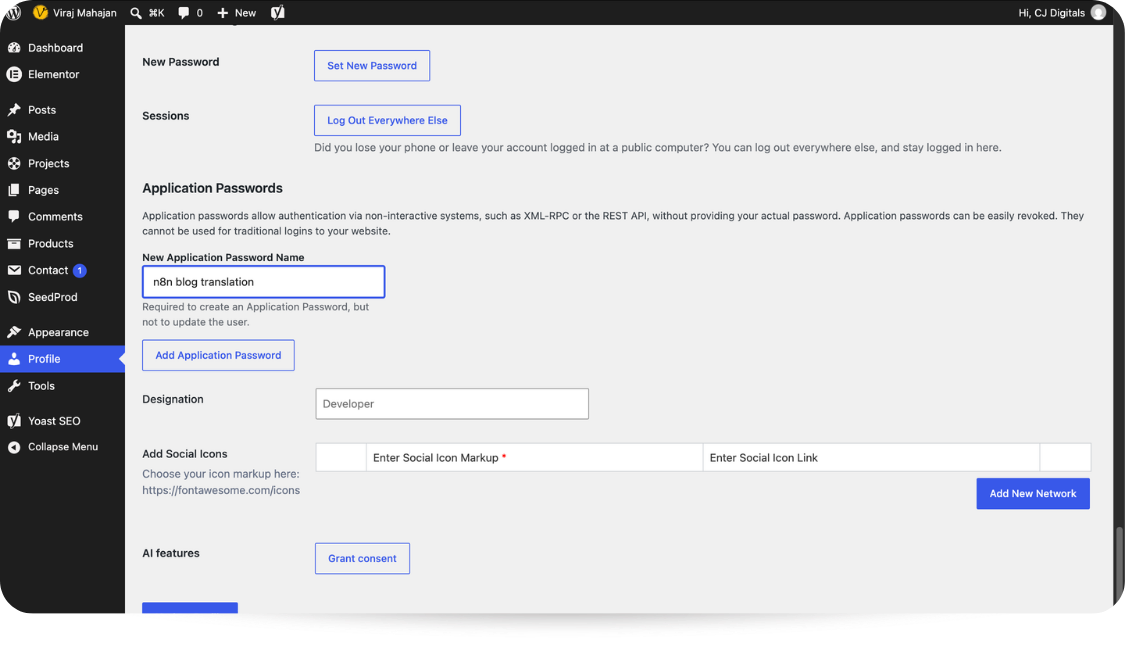Screen dimensions: 1125x648
Task: Click Set New Password button
Action: (x=372, y=65)
